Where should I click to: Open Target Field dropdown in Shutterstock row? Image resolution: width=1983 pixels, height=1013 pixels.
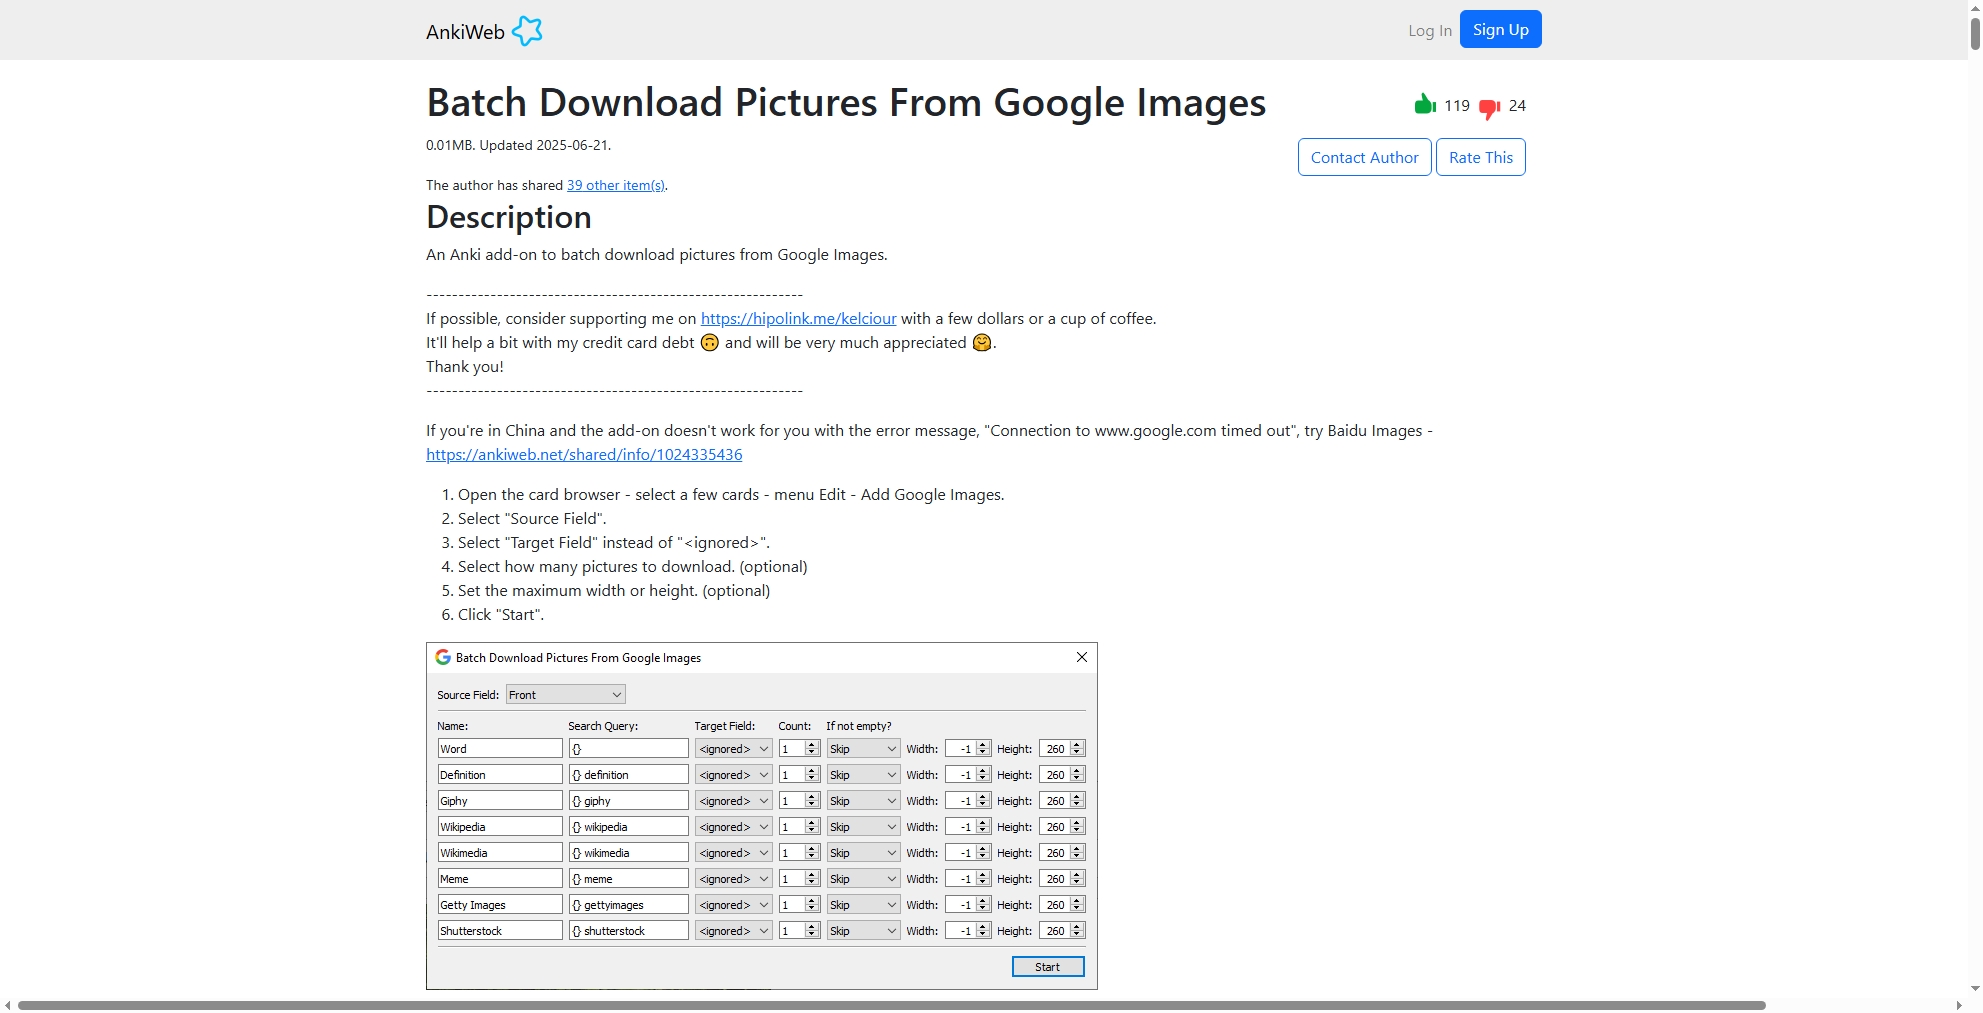733,930
